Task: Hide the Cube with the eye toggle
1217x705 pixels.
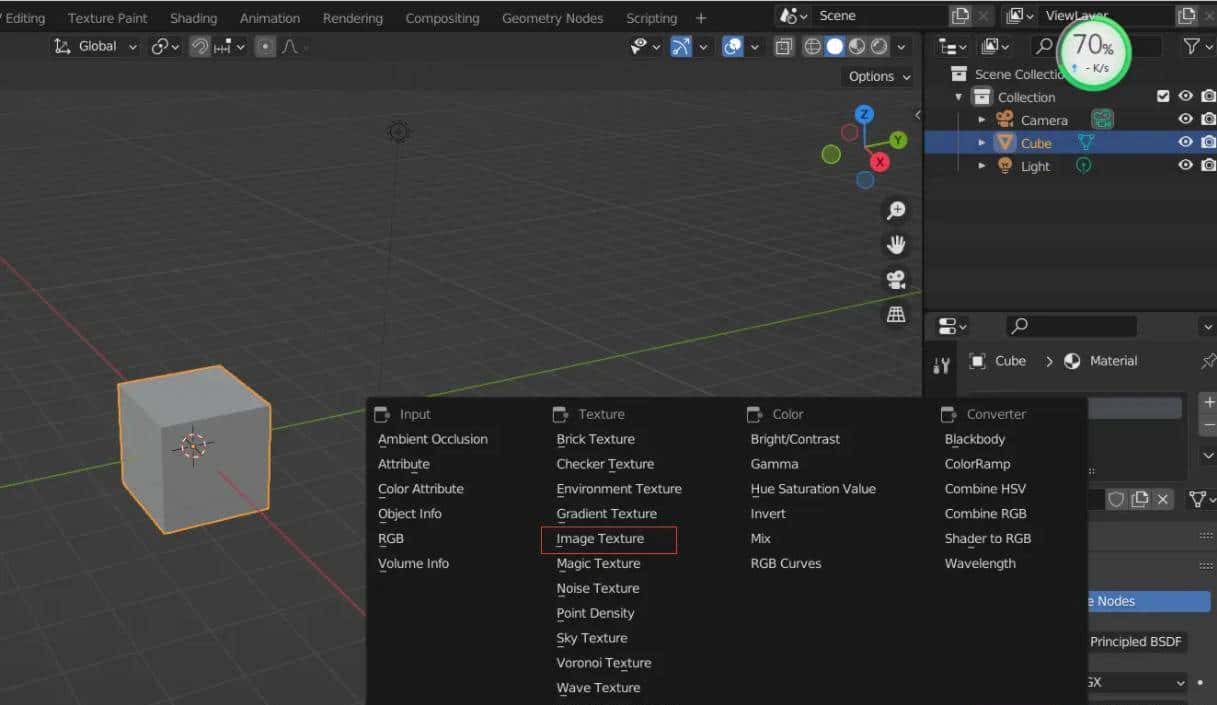Action: (1185, 142)
